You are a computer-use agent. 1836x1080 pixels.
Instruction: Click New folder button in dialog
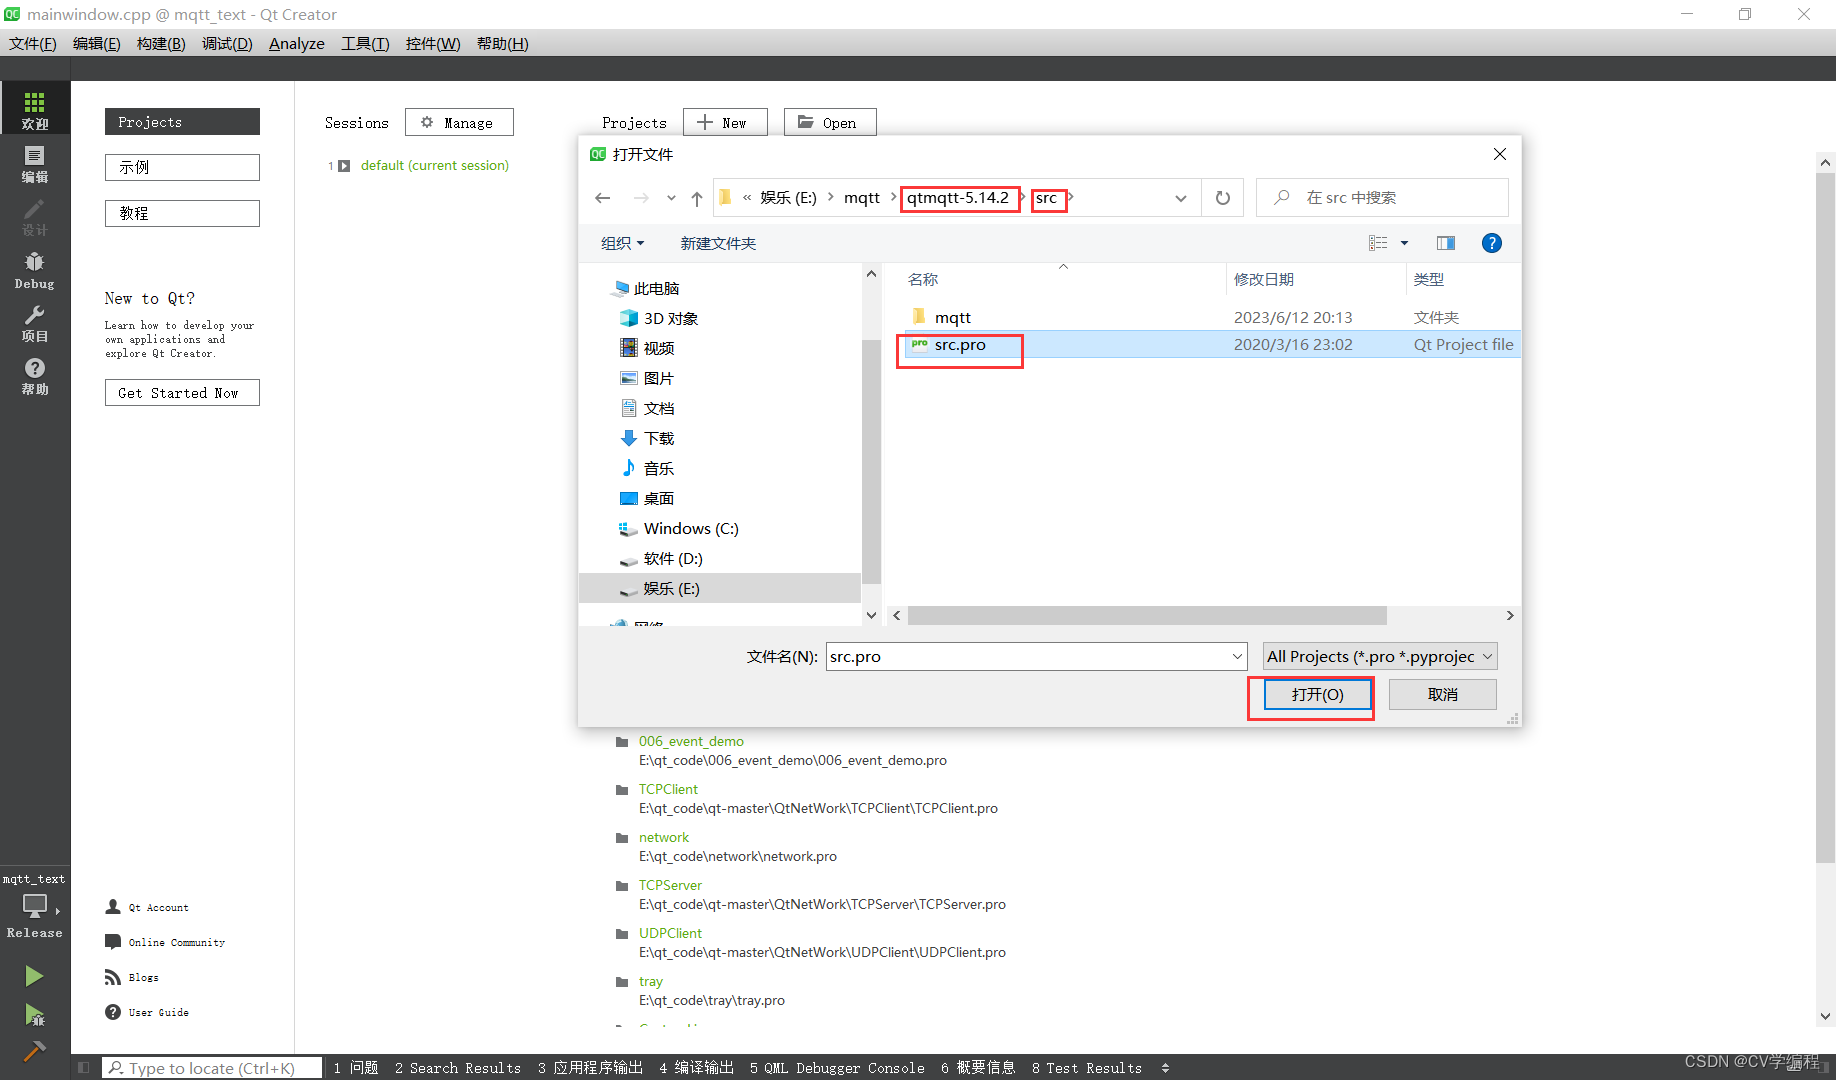718,243
